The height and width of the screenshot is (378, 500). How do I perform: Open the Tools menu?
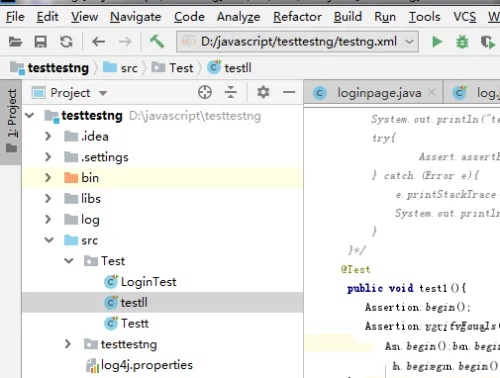pyautogui.click(x=425, y=17)
